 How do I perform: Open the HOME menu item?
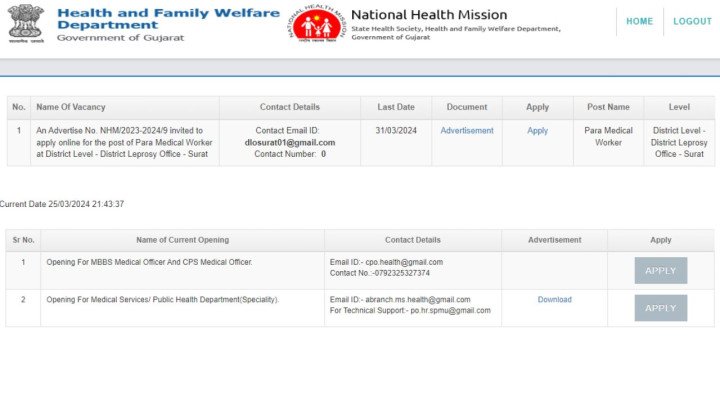[x=639, y=21]
